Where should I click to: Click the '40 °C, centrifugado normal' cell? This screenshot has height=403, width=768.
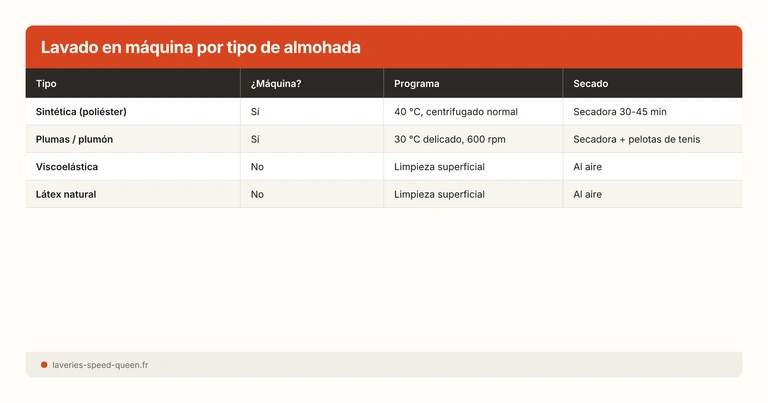(x=456, y=112)
